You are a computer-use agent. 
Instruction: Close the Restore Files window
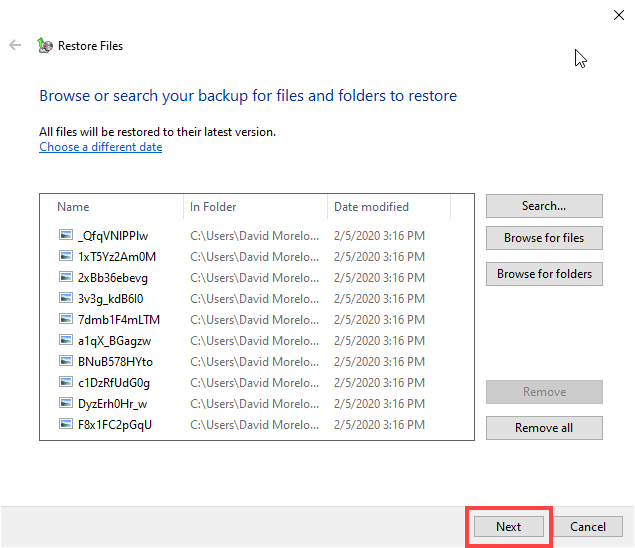(x=618, y=15)
